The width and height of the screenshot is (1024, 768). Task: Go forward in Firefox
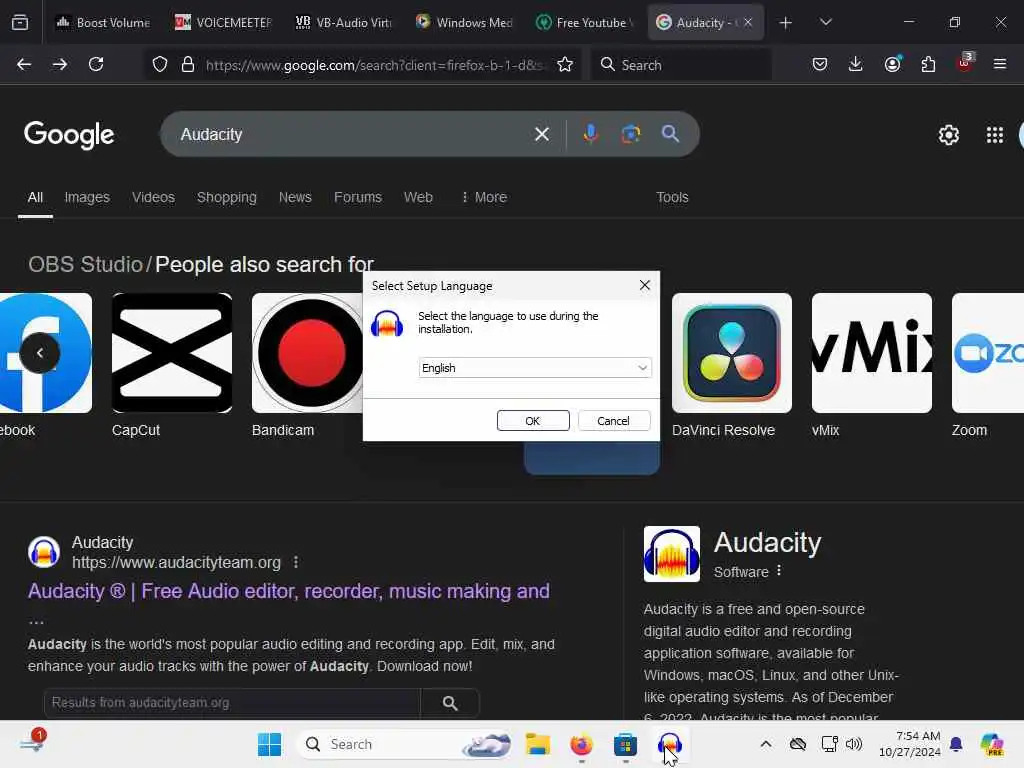60,64
